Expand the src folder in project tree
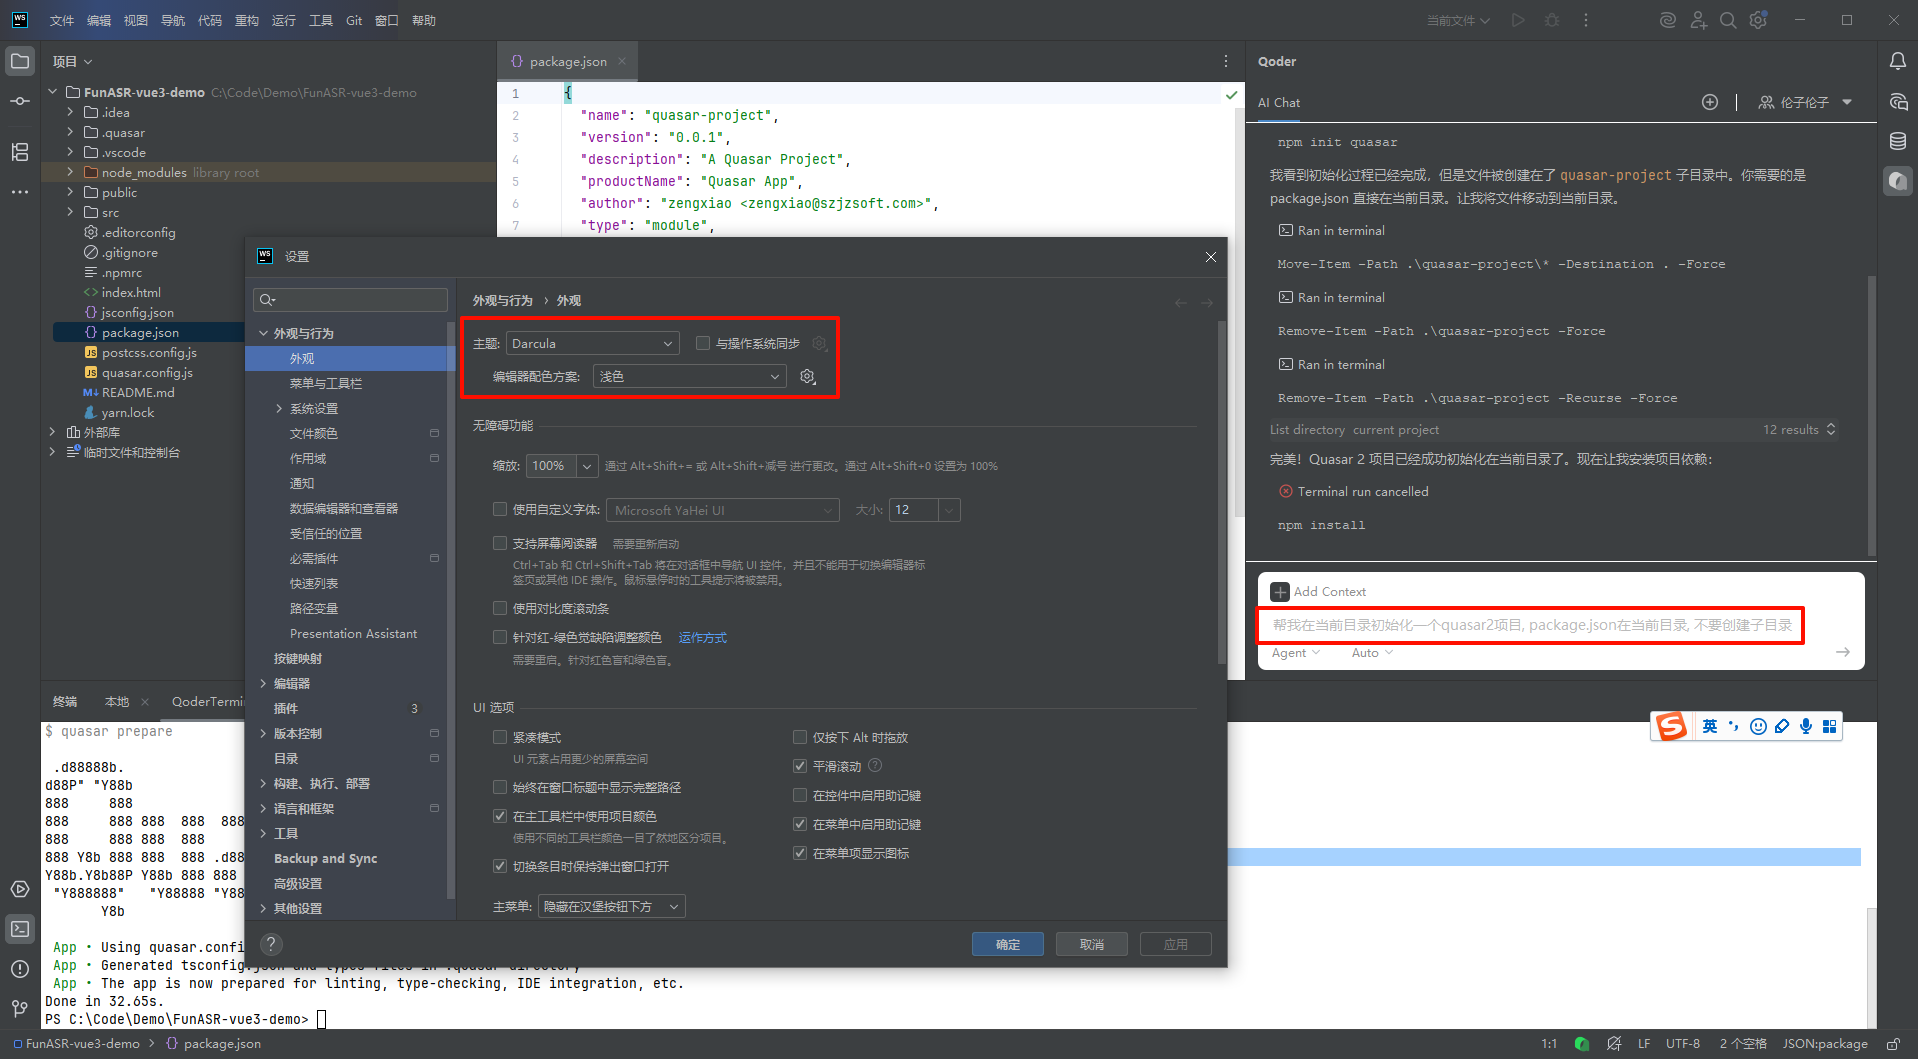The width and height of the screenshot is (1918, 1059). click(x=70, y=212)
